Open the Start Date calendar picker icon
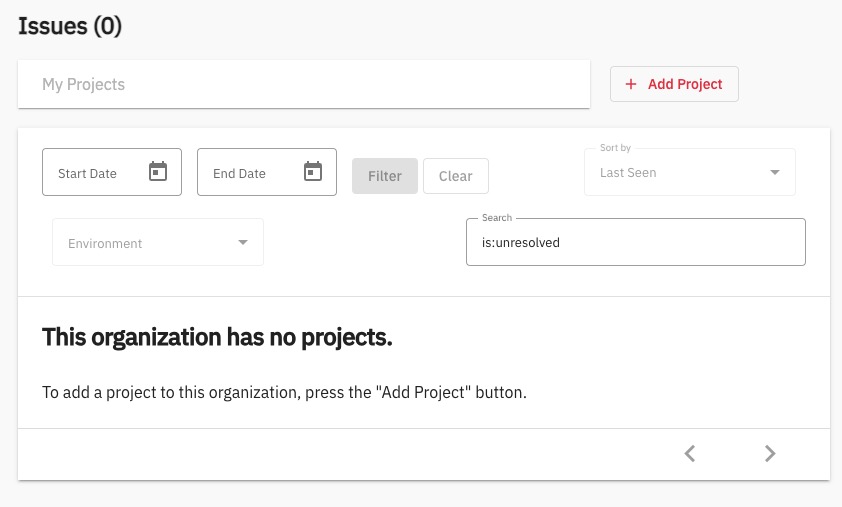842x507 pixels. point(157,172)
